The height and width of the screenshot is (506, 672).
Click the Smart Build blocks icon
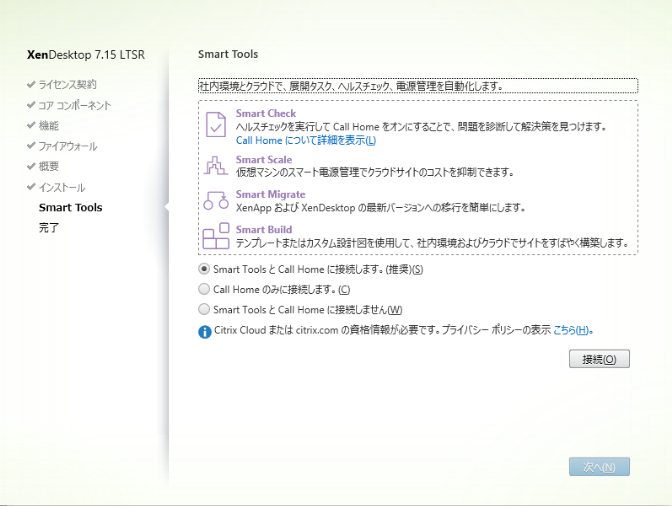coord(216,235)
